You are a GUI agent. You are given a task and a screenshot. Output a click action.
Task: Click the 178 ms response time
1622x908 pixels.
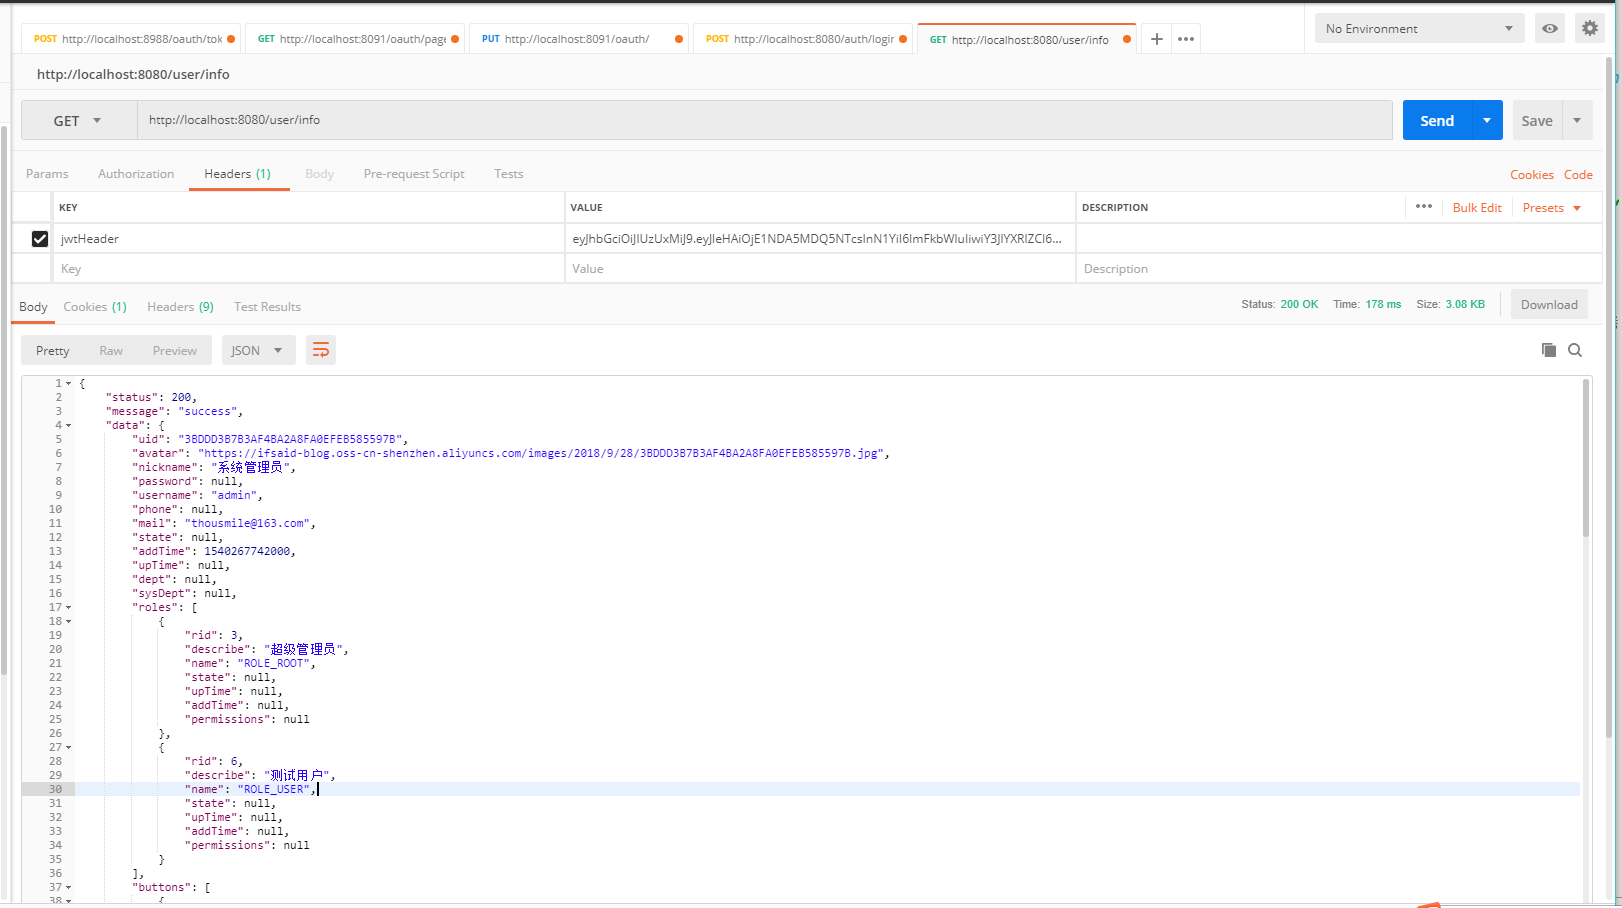[1383, 304]
